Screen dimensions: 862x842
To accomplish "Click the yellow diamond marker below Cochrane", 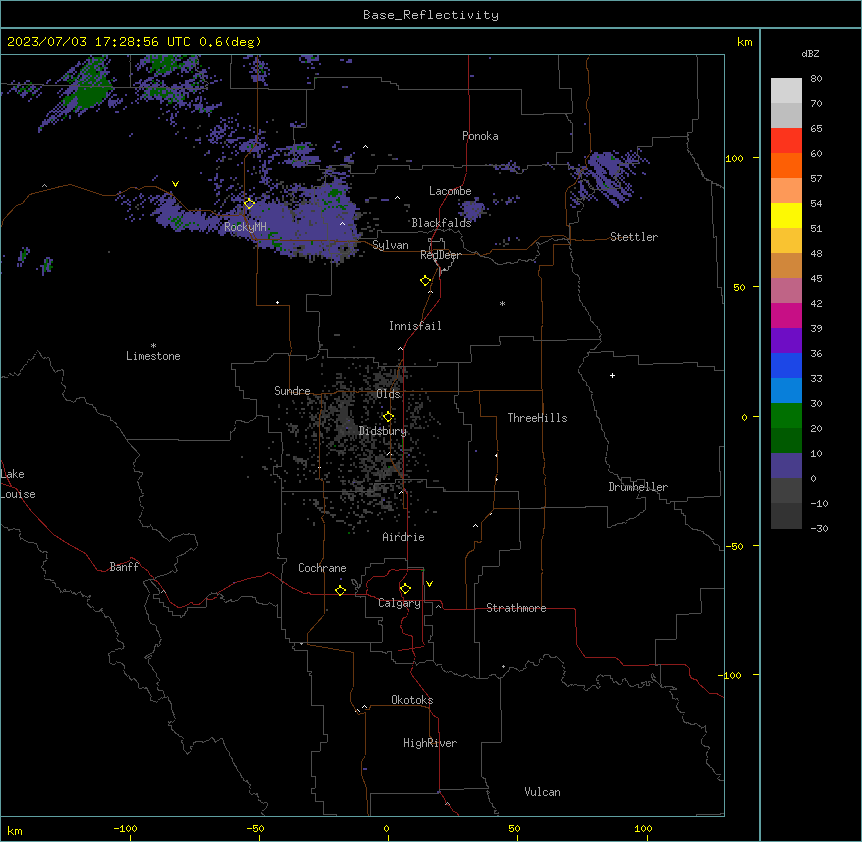I will click(340, 590).
